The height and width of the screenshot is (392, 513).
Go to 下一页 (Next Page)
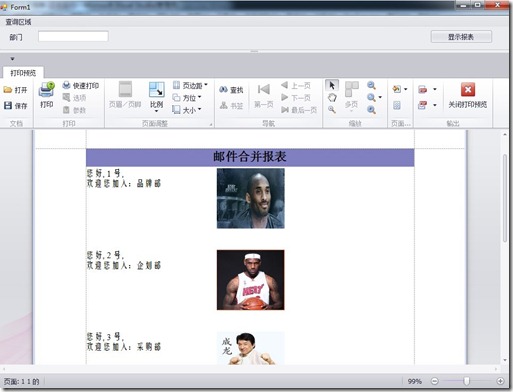coord(296,98)
